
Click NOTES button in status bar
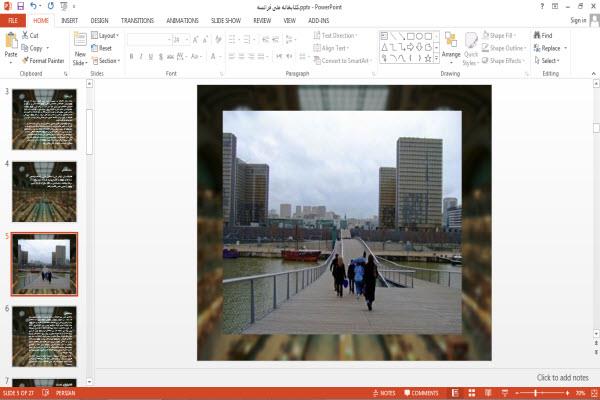pos(384,393)
